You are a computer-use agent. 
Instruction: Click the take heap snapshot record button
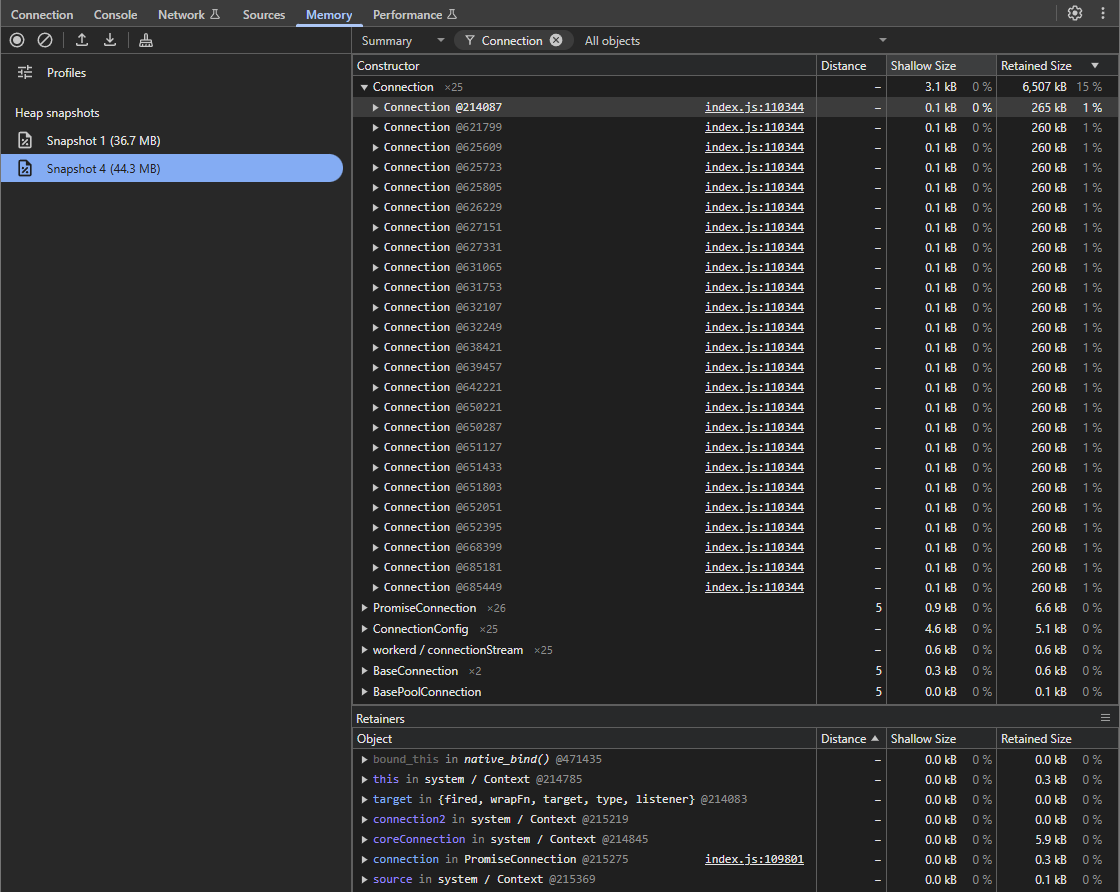17,40
